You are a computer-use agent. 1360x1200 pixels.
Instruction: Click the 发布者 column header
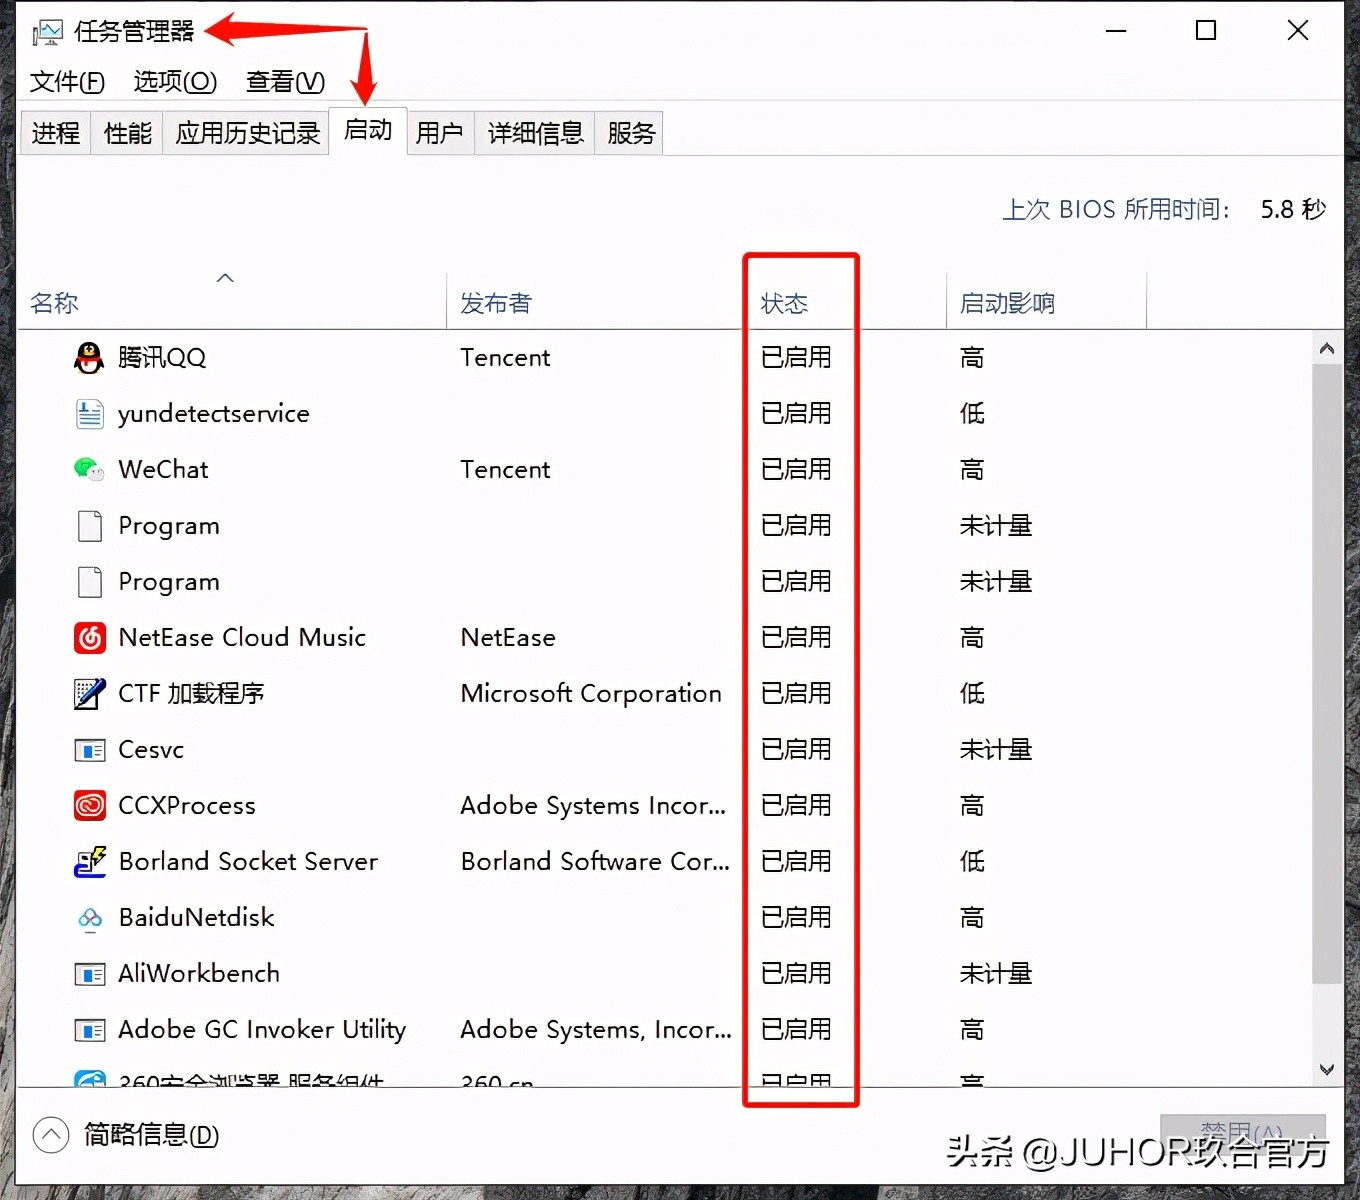tap(494, 302)
